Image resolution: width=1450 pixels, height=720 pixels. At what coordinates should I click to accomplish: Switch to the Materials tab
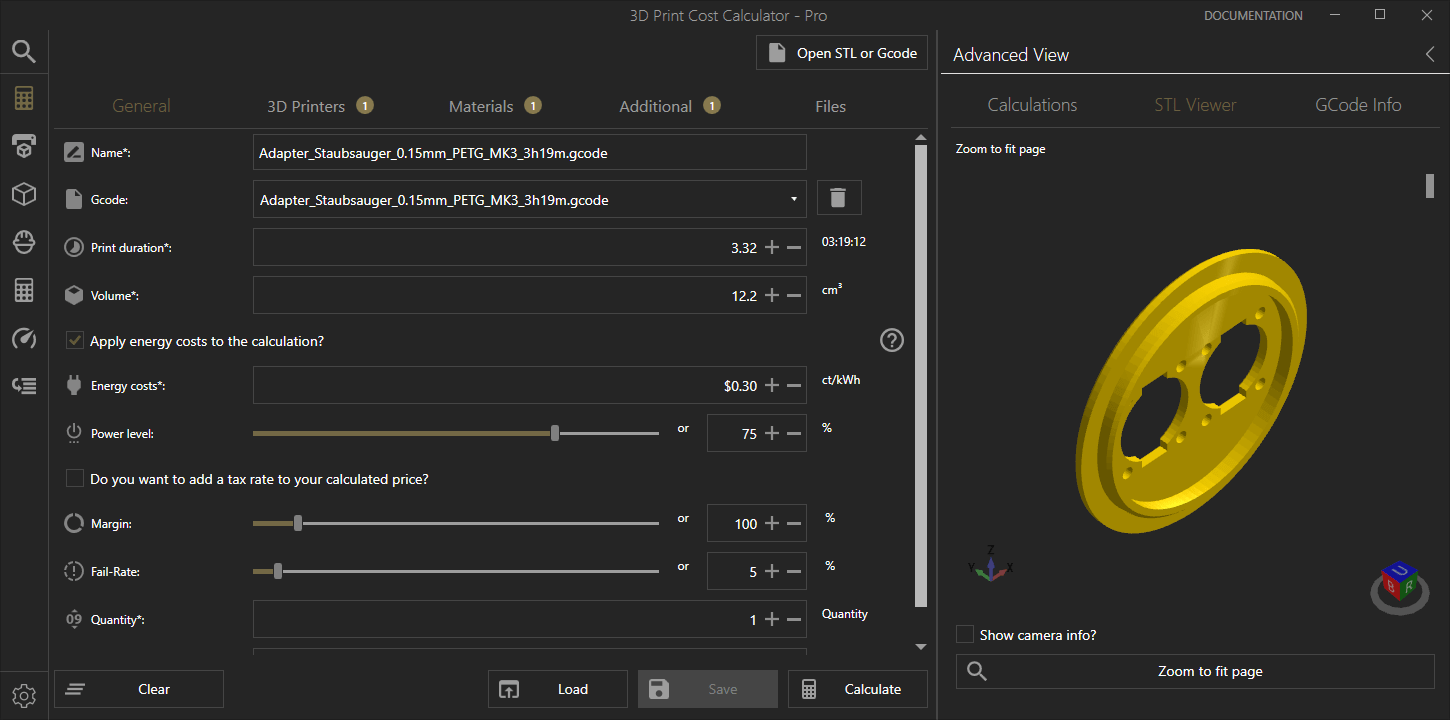[481, 106]
